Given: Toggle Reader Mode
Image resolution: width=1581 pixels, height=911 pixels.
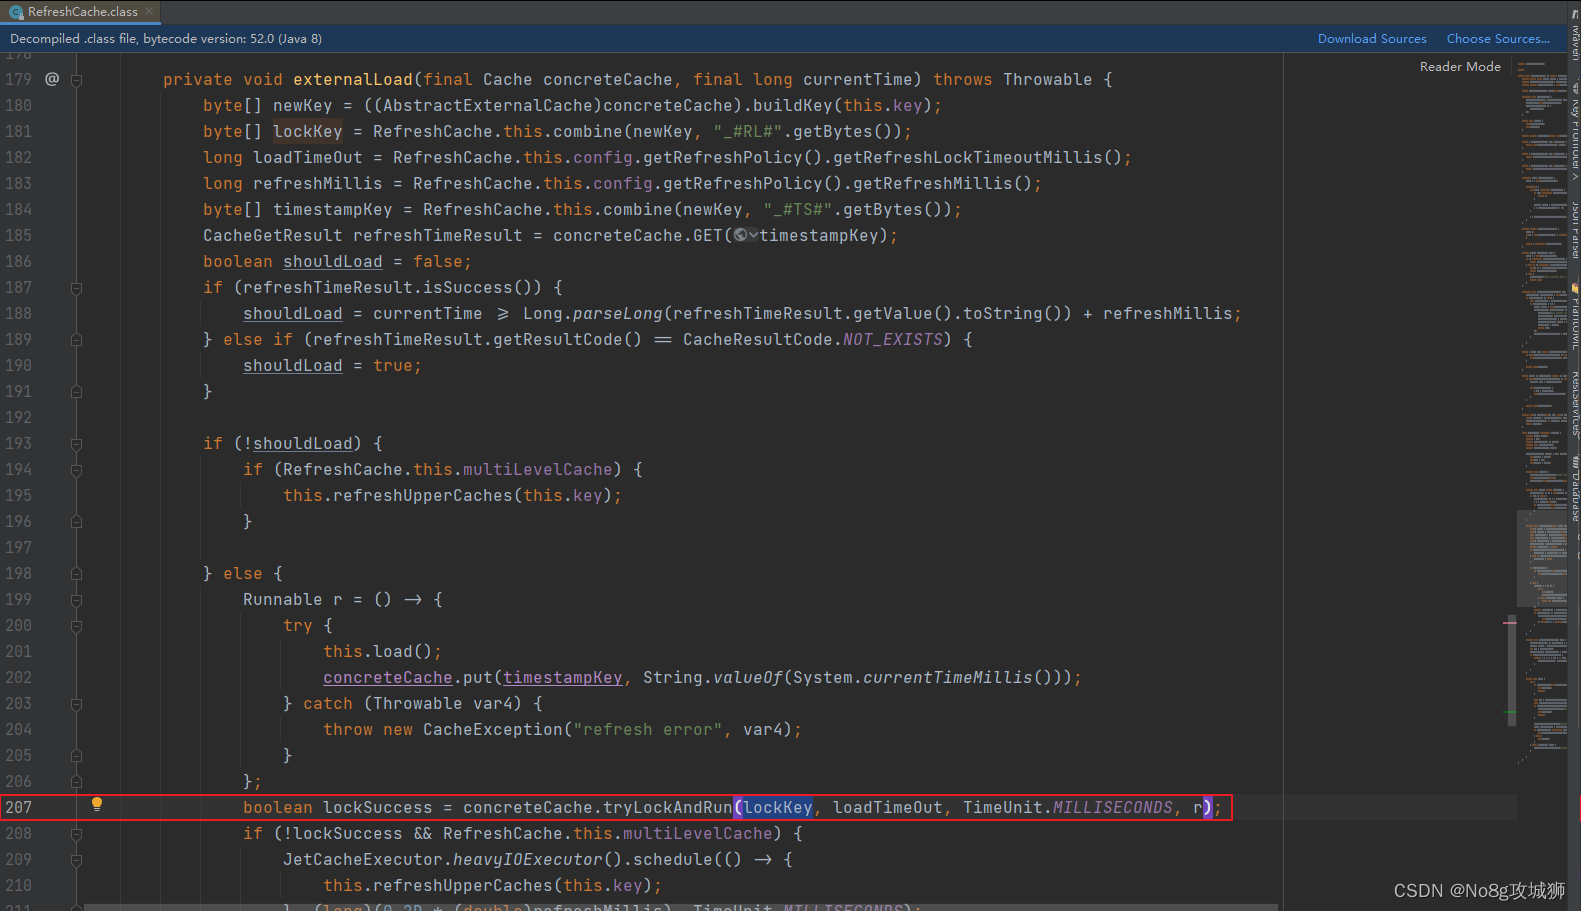Looking at the screenshot, I should (x=1460, y=67).
